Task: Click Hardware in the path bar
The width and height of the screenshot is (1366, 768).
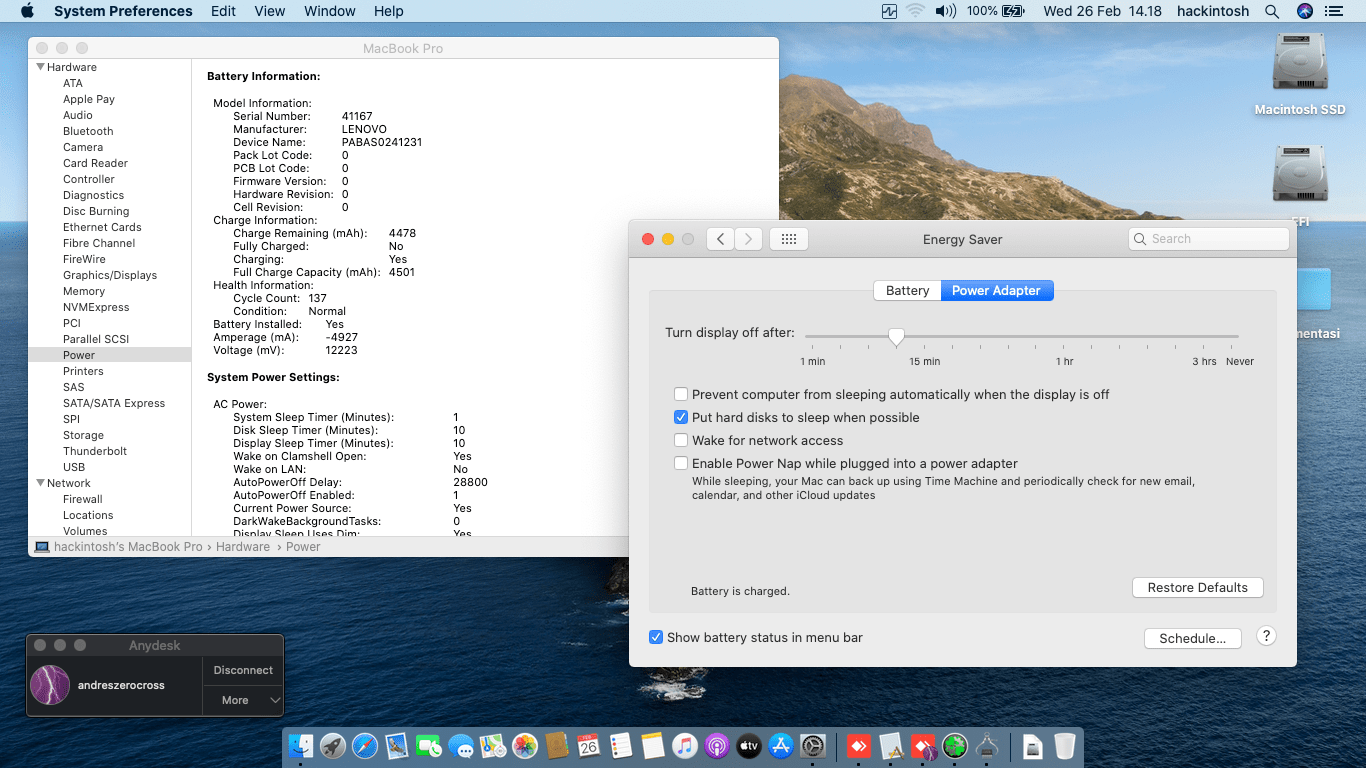Action: [243, 547]
